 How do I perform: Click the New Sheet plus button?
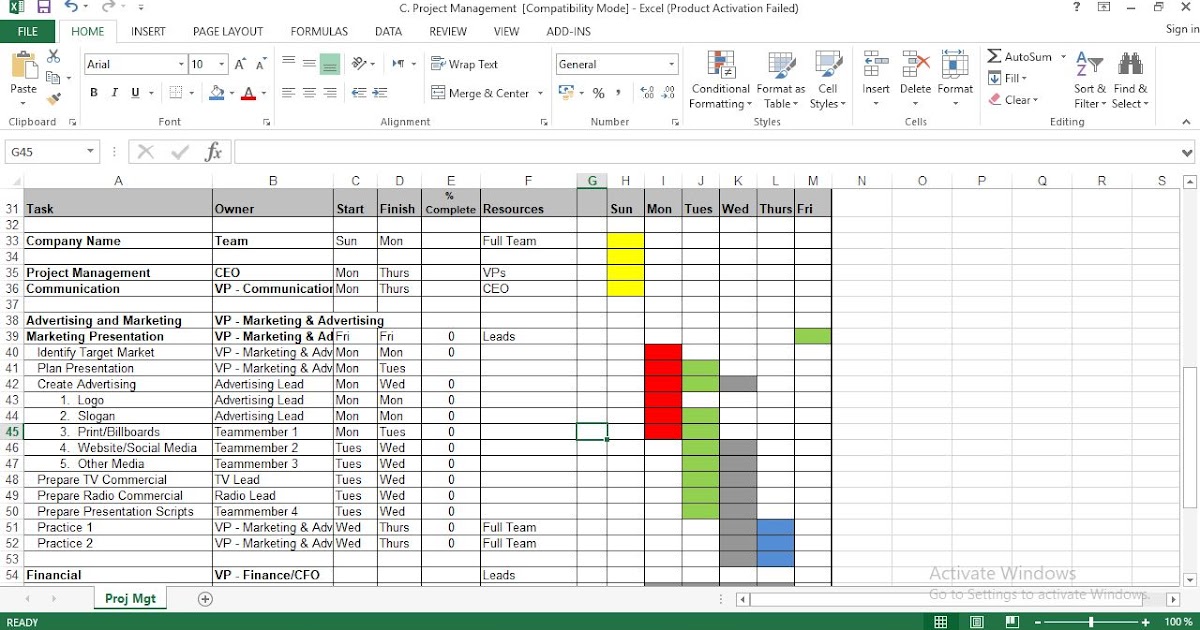pos(205,597)
